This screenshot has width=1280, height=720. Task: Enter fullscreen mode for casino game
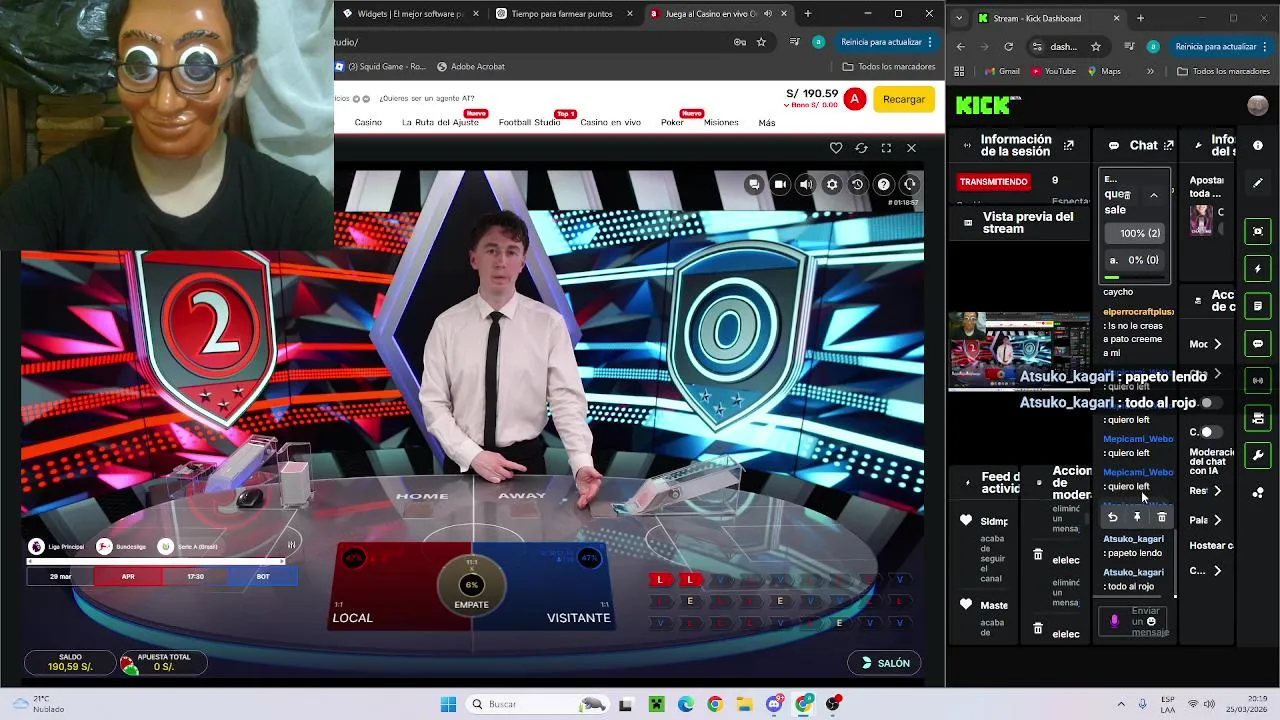tap(886, 148)
